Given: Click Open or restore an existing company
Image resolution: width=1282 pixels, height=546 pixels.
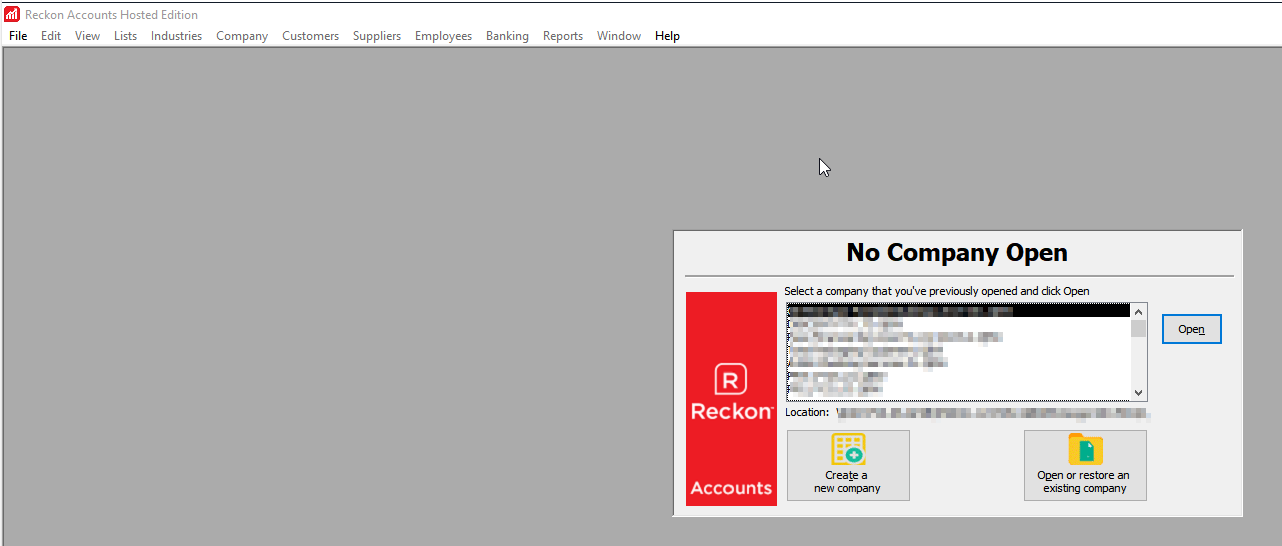Looking at the screenshot, I should [1085, 465].
